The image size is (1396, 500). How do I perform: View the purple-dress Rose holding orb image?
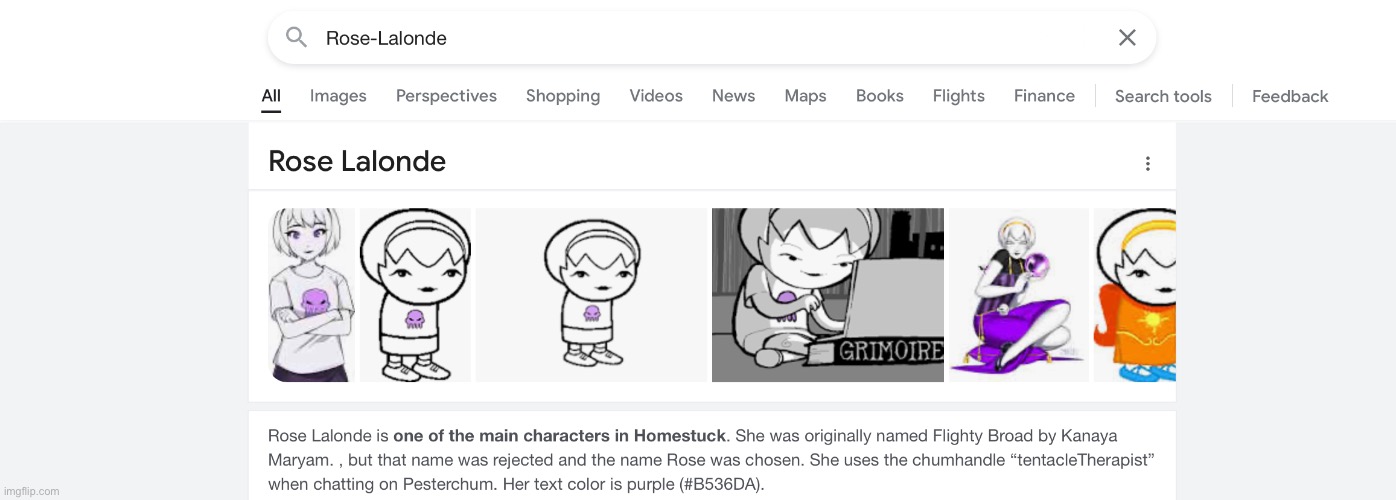1019,295
